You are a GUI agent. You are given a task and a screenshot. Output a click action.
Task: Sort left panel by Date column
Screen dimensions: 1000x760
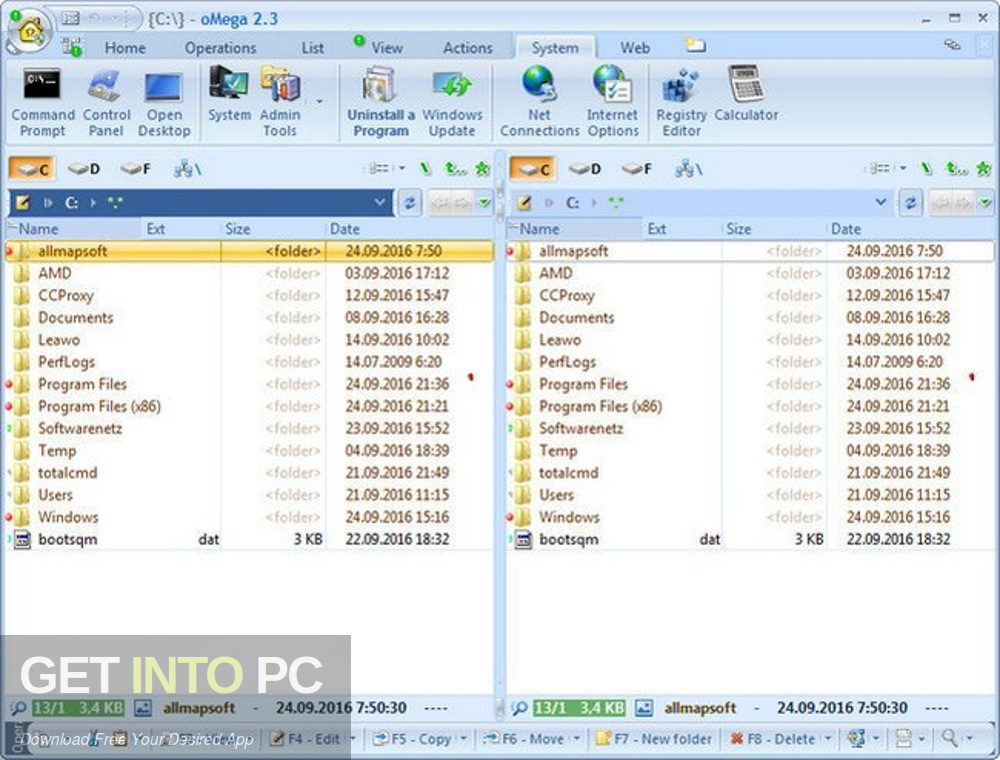[x=408, y=229]
